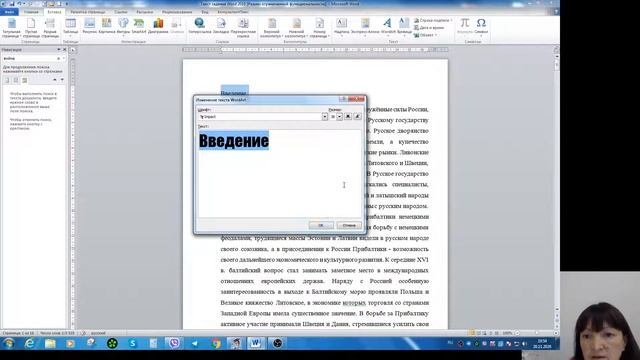
Task: Toggle bold in WordArt text dialog
Action: pos(348,117)
